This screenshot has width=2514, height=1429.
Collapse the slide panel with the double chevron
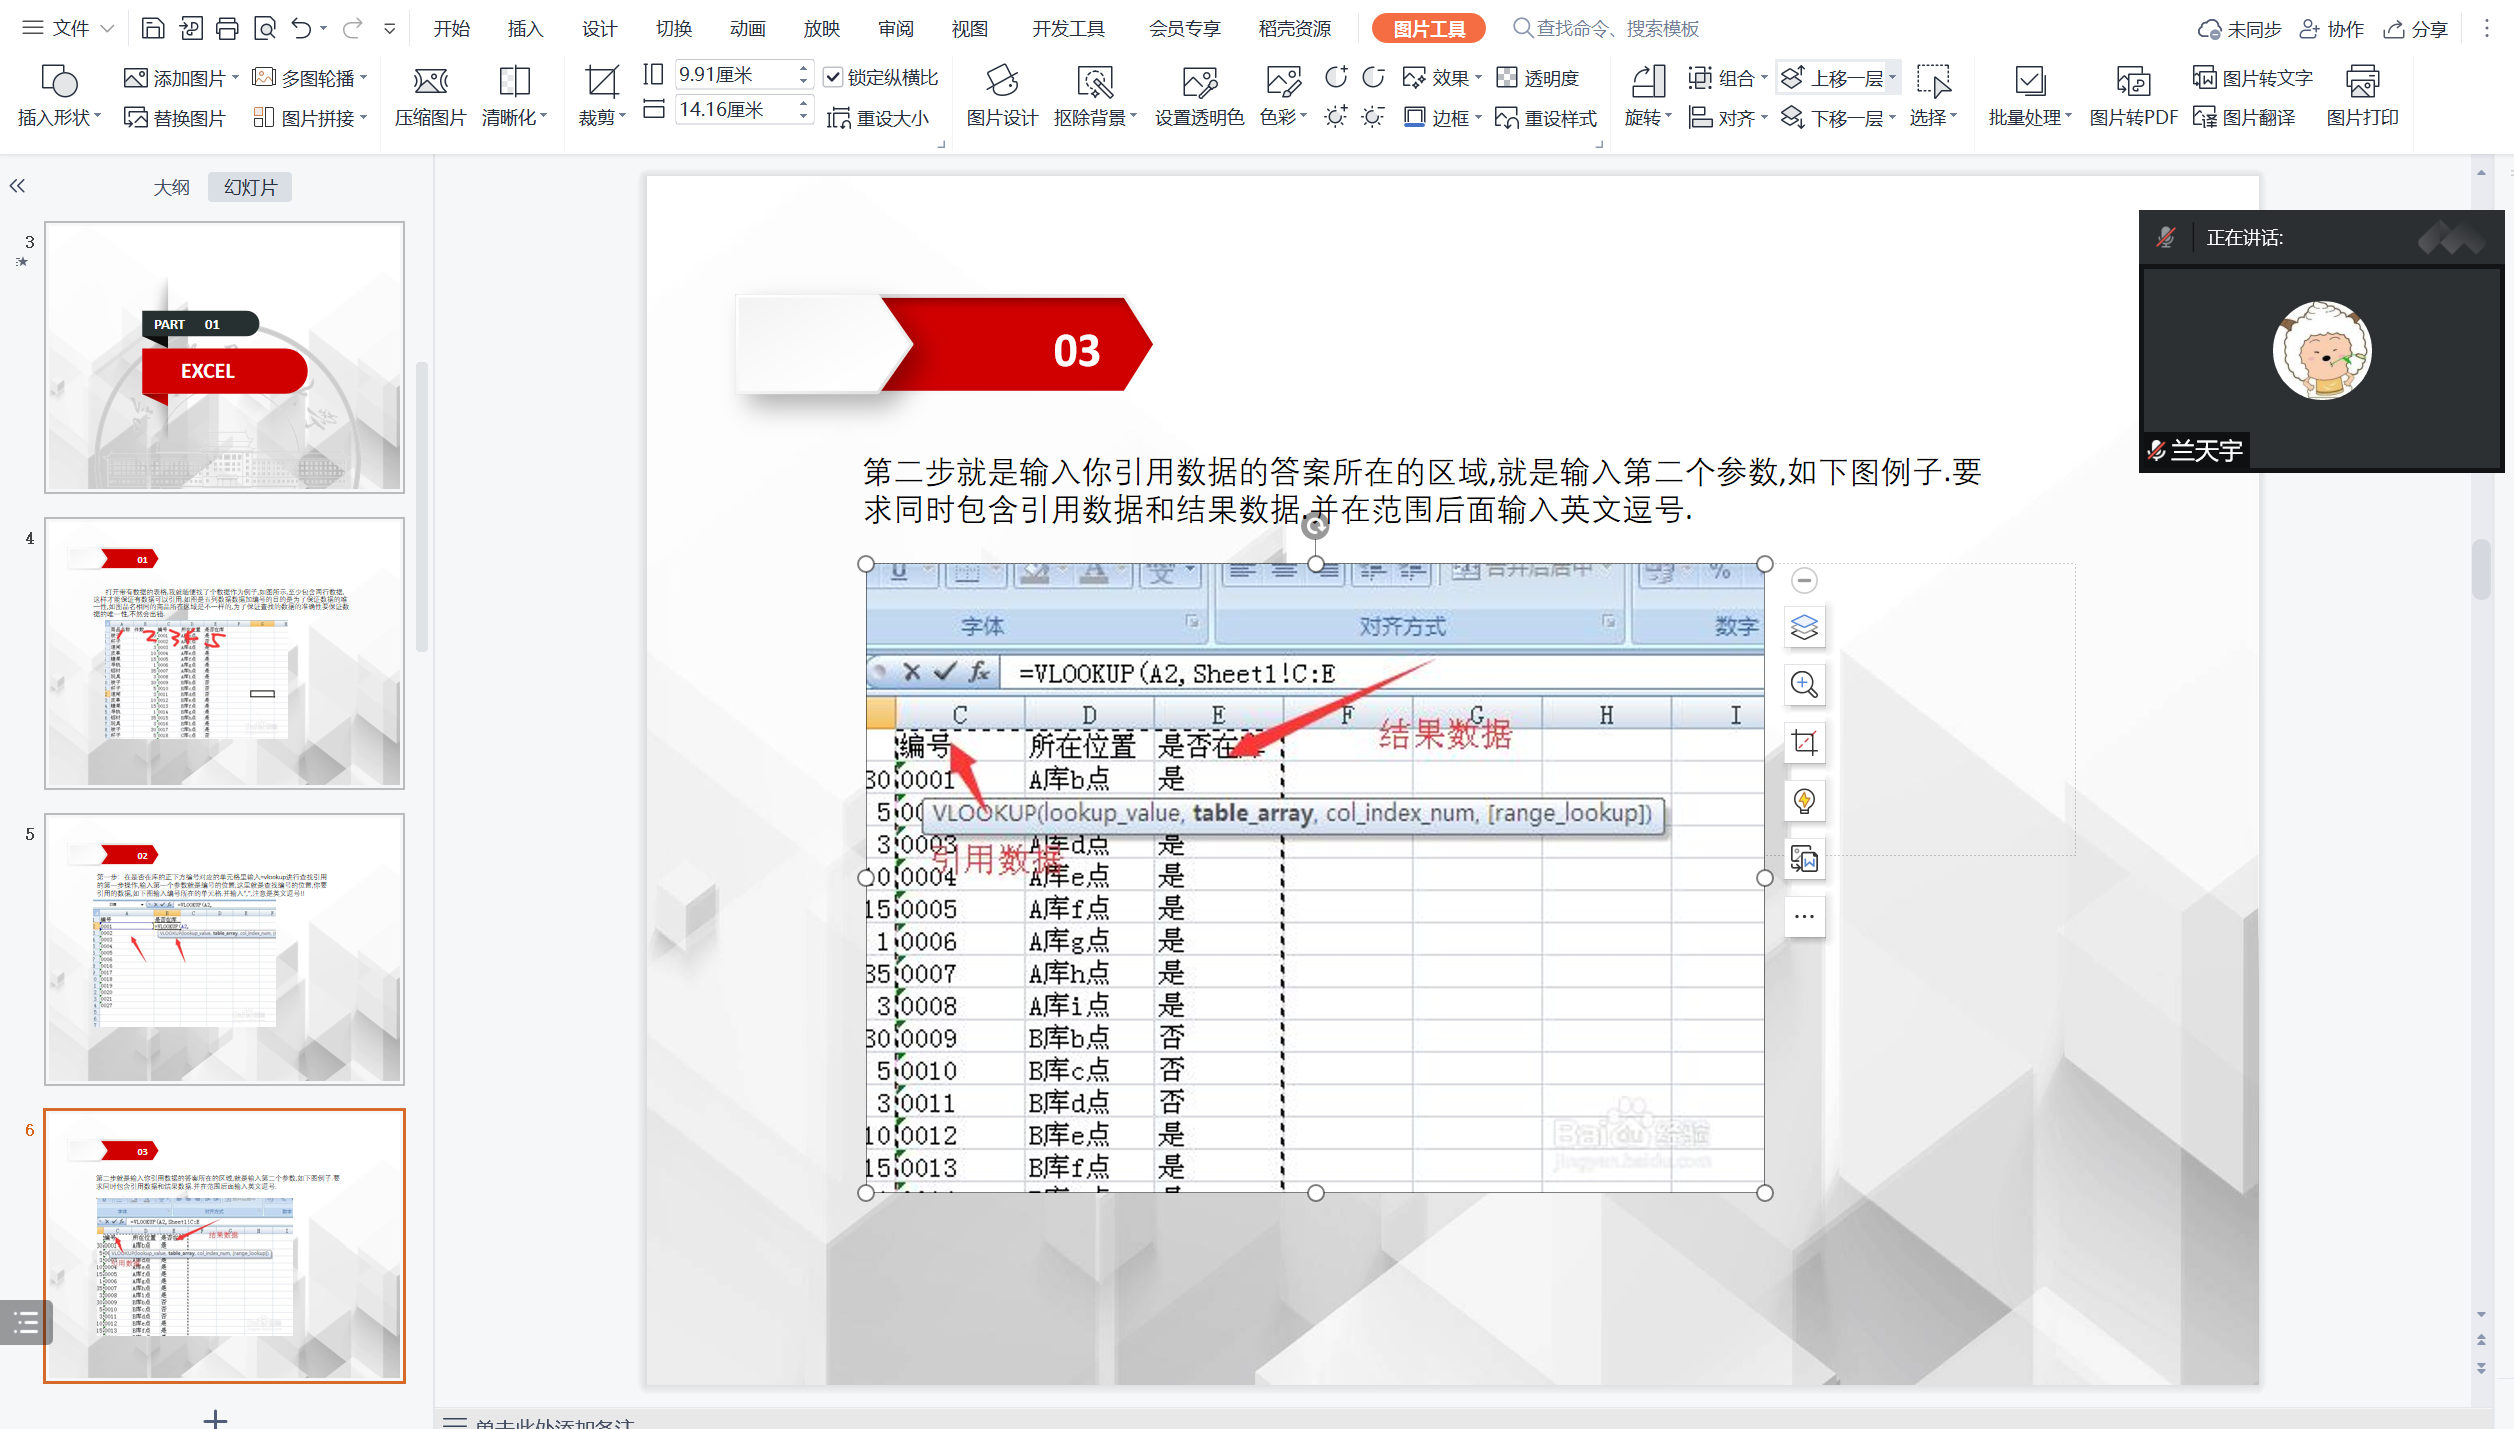click(x=17, y=186)
